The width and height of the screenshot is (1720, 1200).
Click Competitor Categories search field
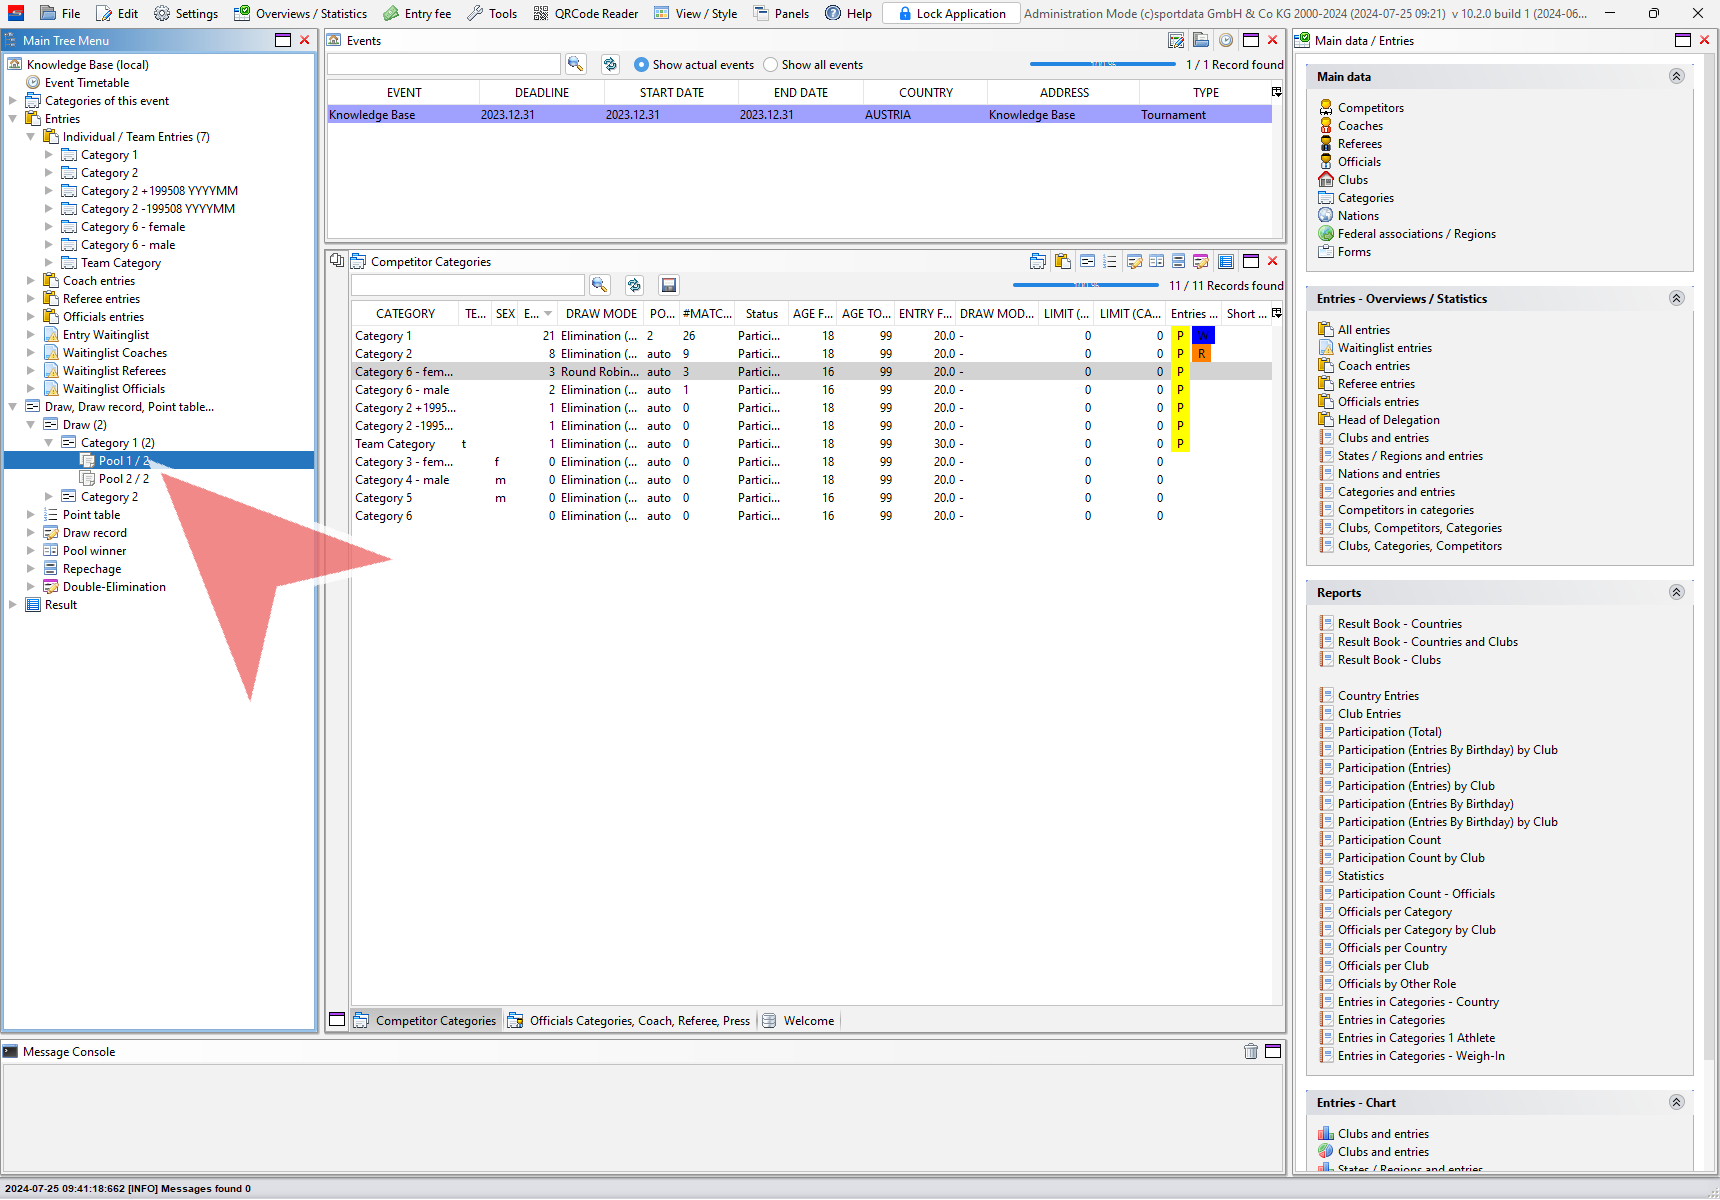coord(468,285)
